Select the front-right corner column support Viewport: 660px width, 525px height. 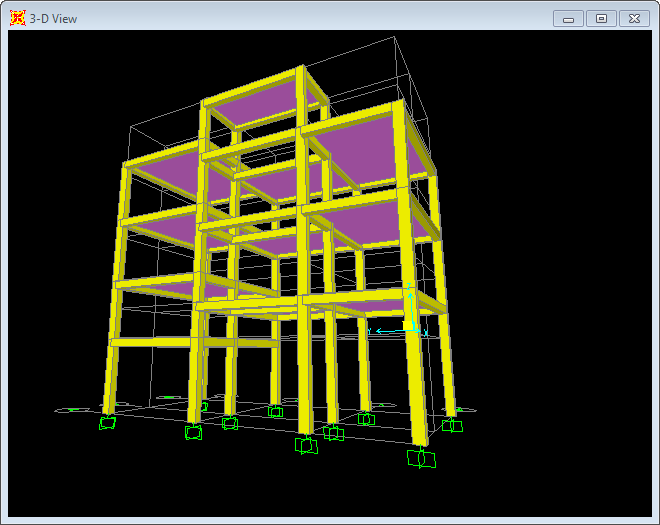pyautogui.click(x=421, y=458)
